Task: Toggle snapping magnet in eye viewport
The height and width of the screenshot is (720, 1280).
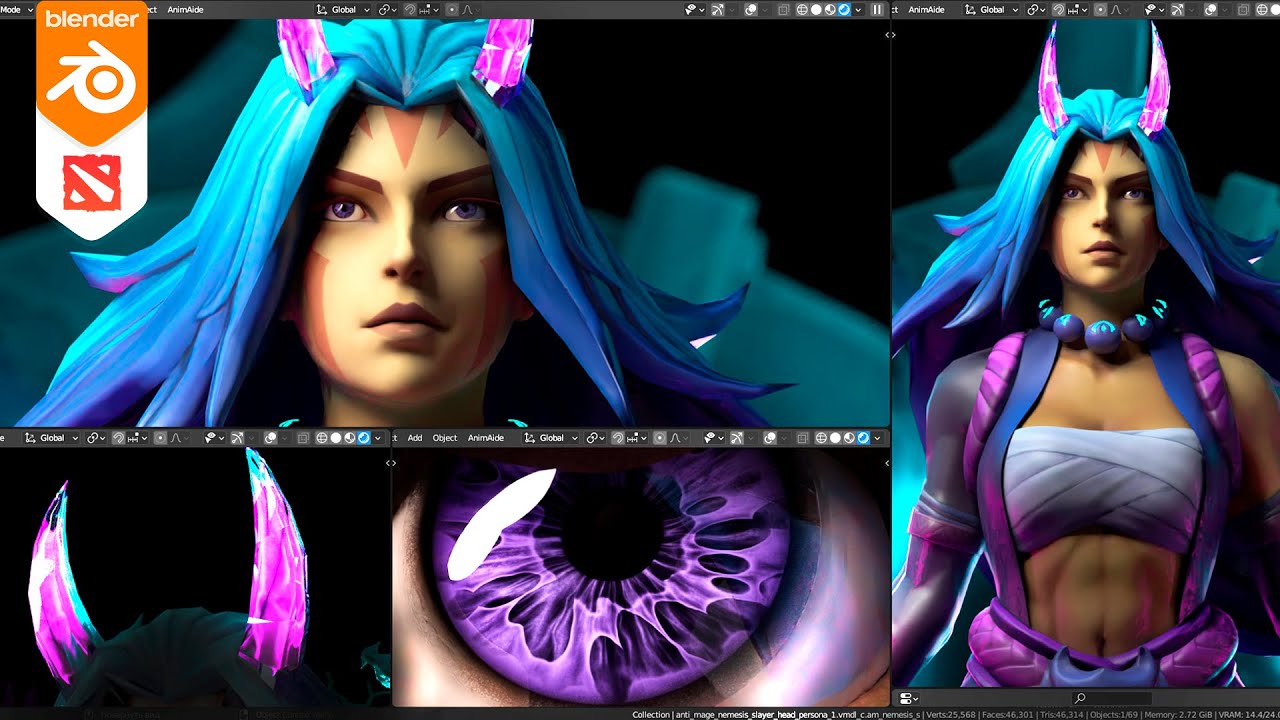Action: tap(618, 438)
